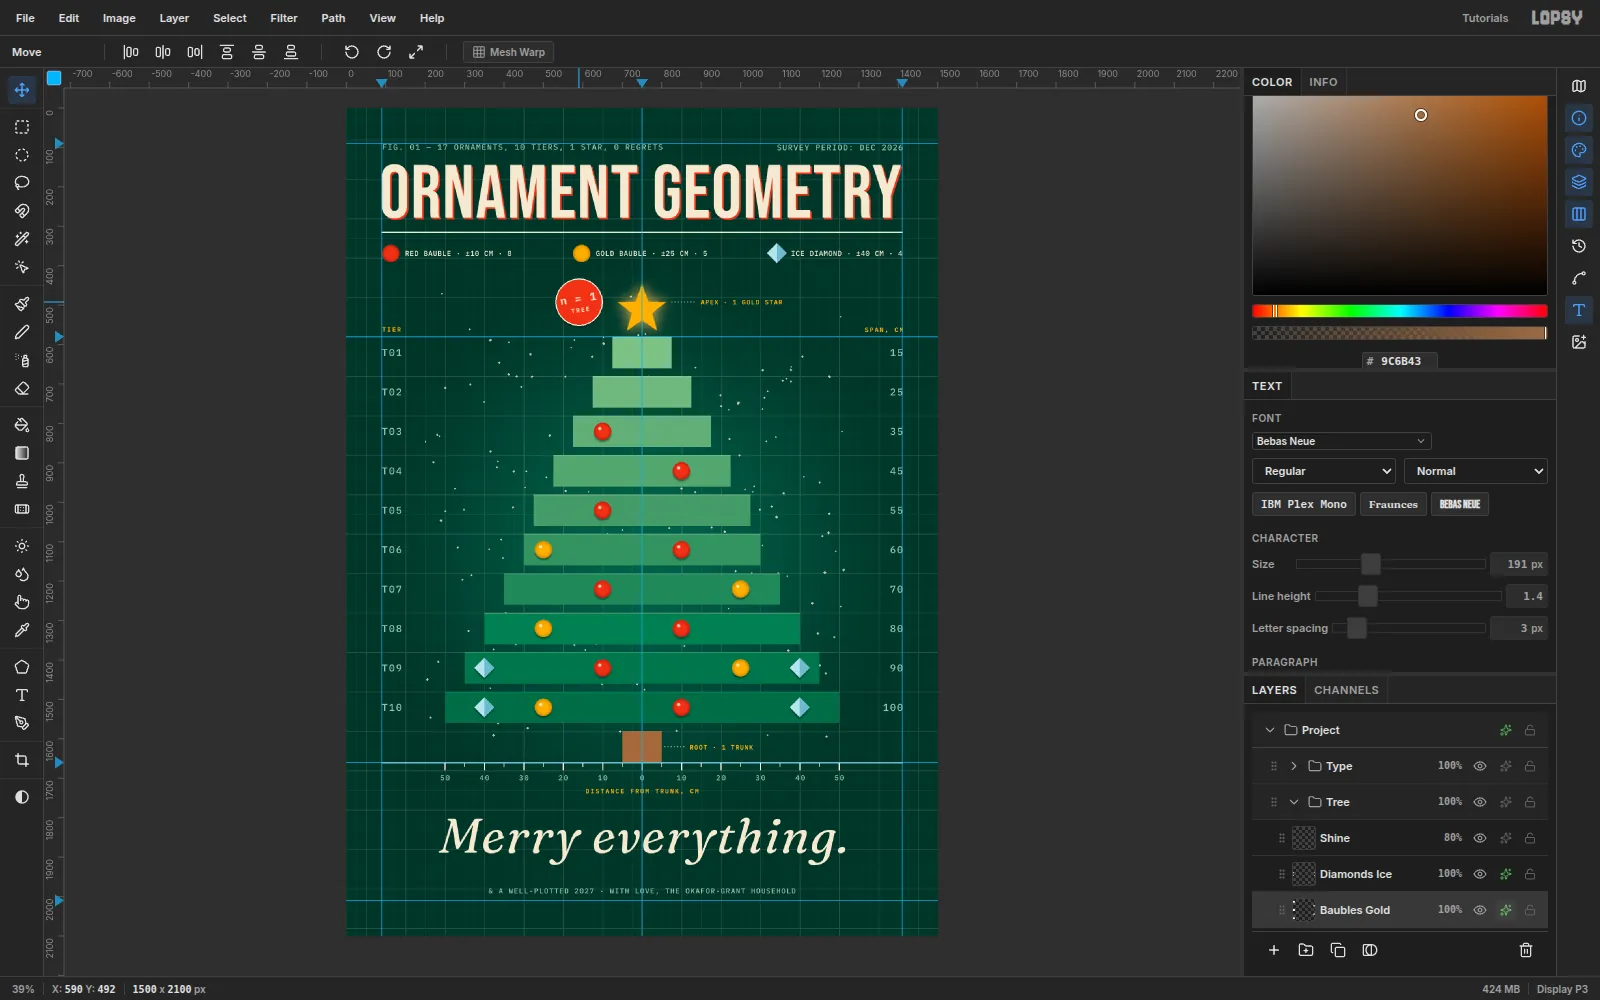The height and width of the screenshot is (1000, 1600).
Task: Select the Rectangular Marquee tool
Action: (x=22, y=127)
